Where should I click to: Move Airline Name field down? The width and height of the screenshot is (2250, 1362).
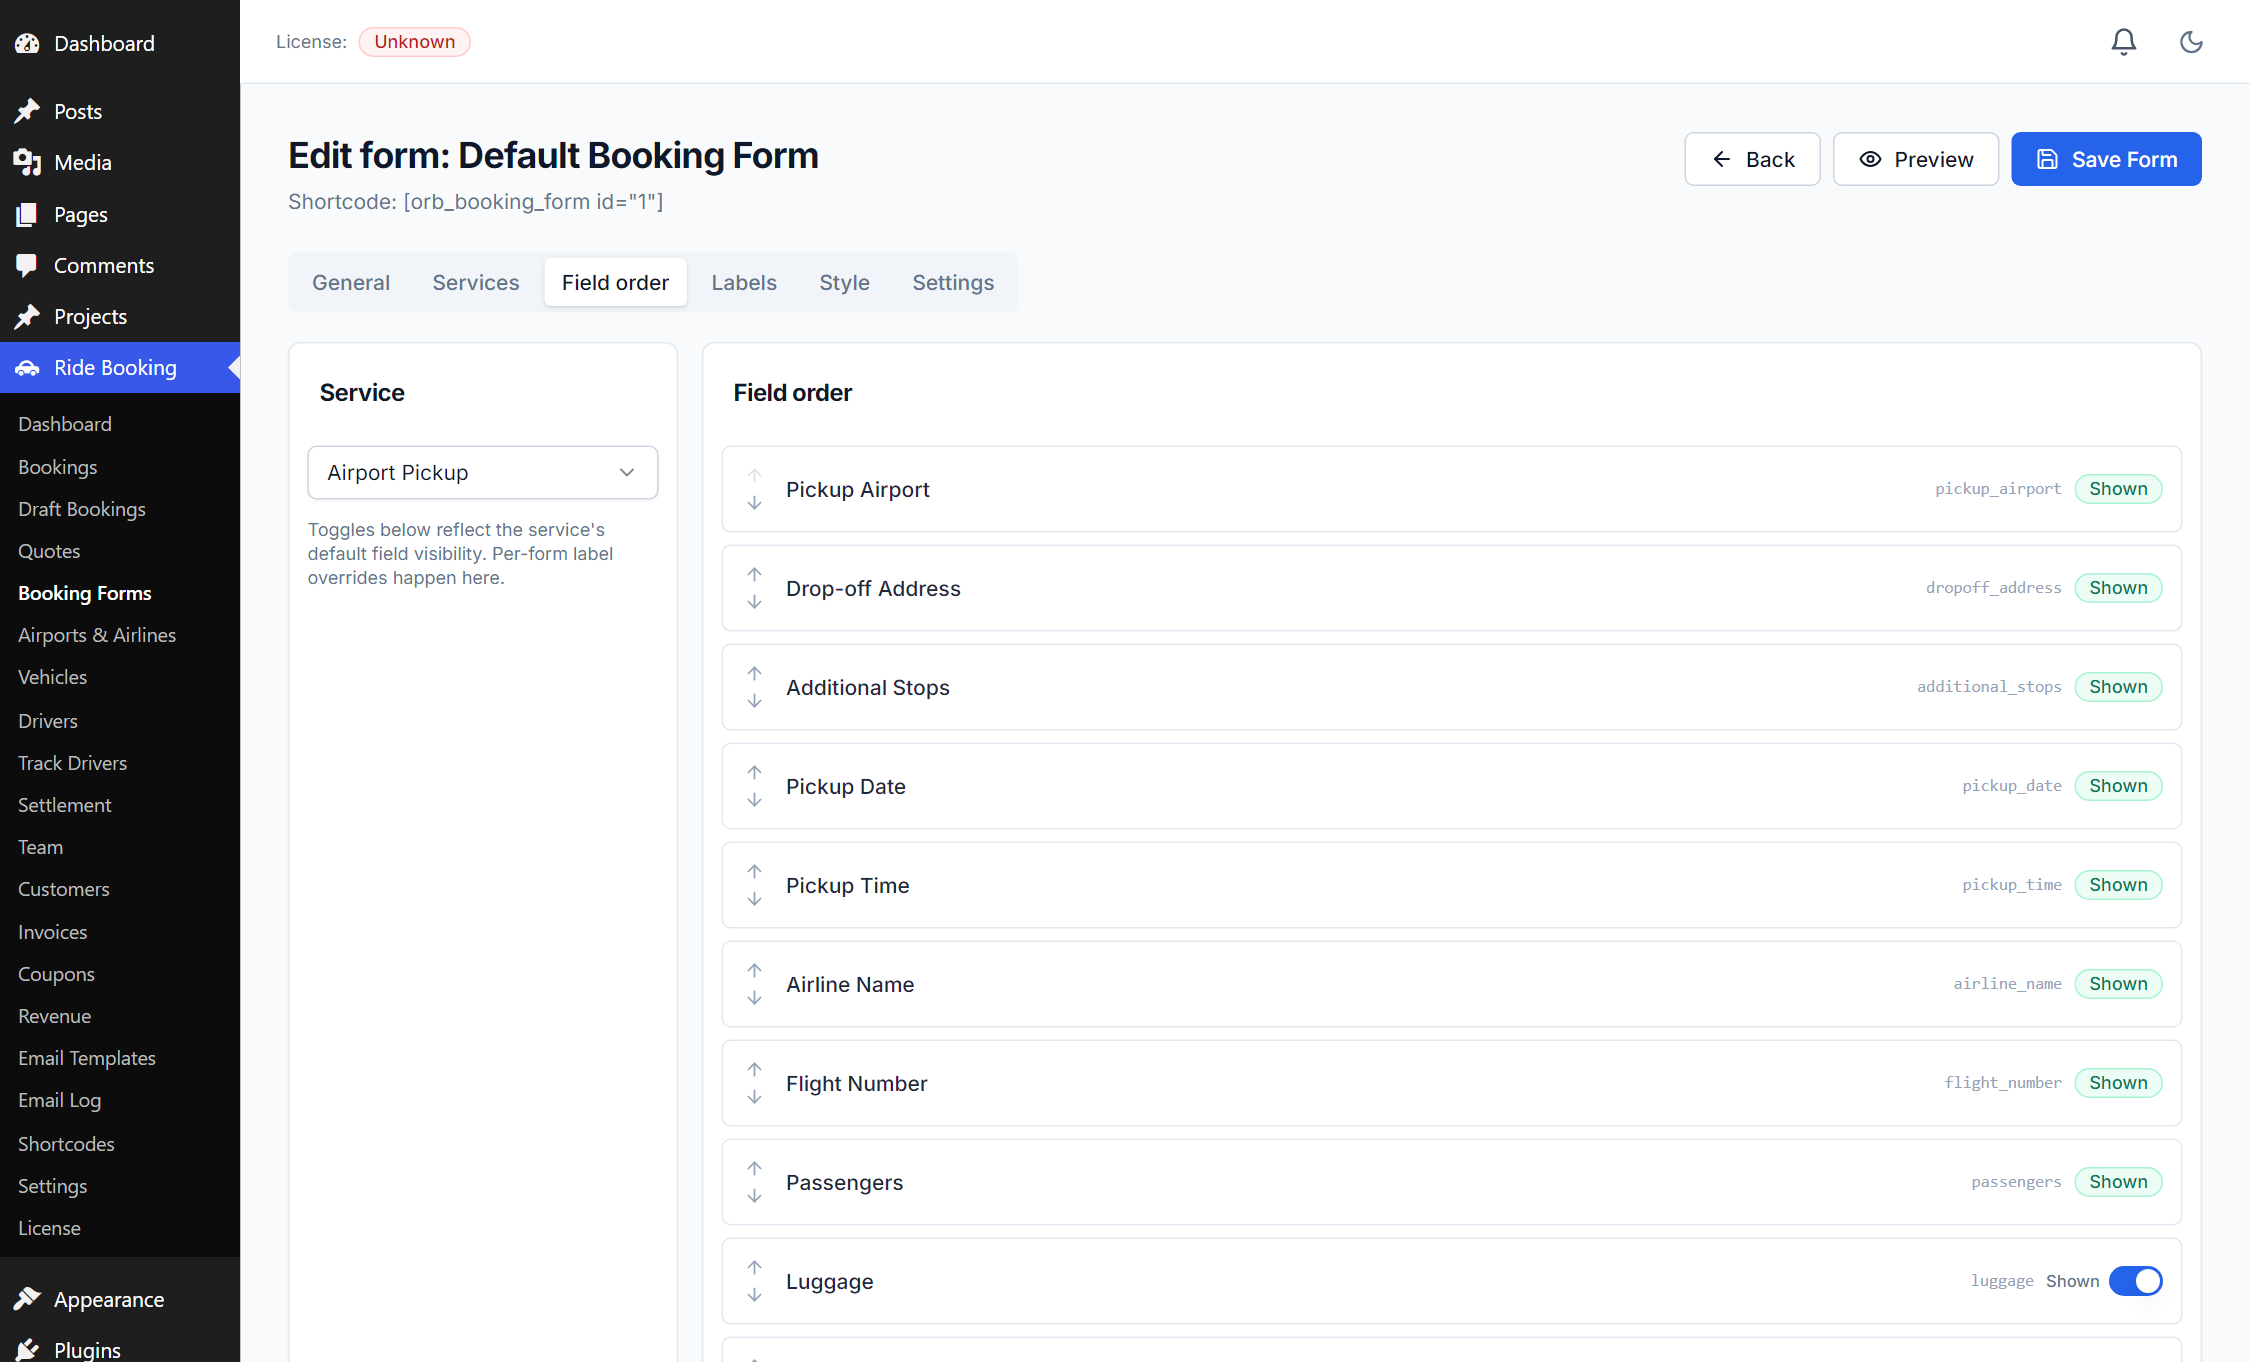755,998
